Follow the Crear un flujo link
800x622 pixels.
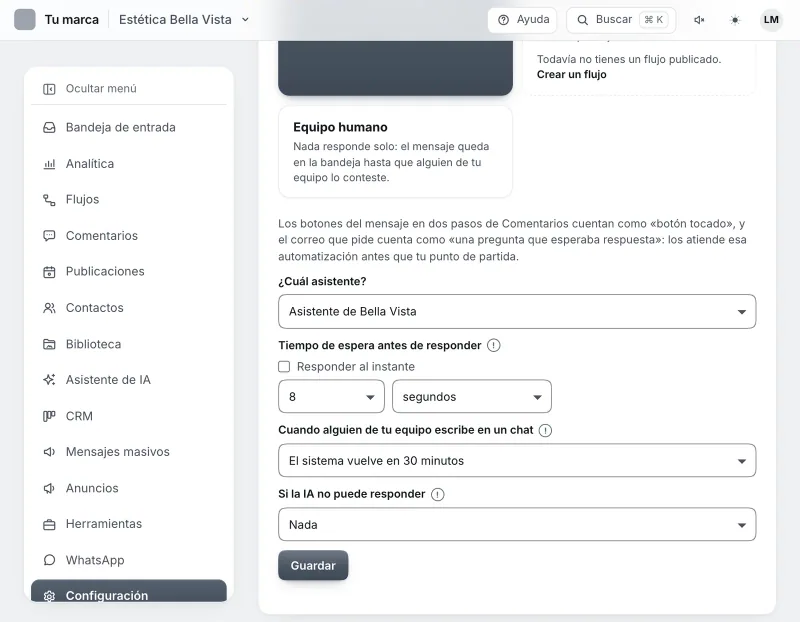571,74
